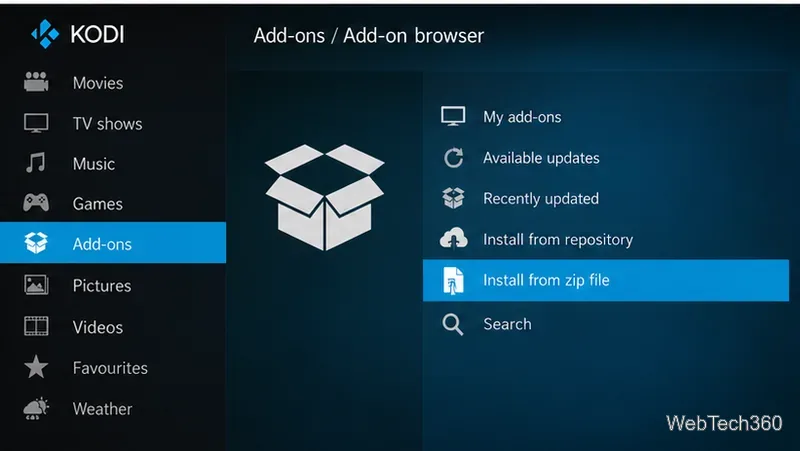Click the Search magnifier icon
800x451 pixels.
453,324
